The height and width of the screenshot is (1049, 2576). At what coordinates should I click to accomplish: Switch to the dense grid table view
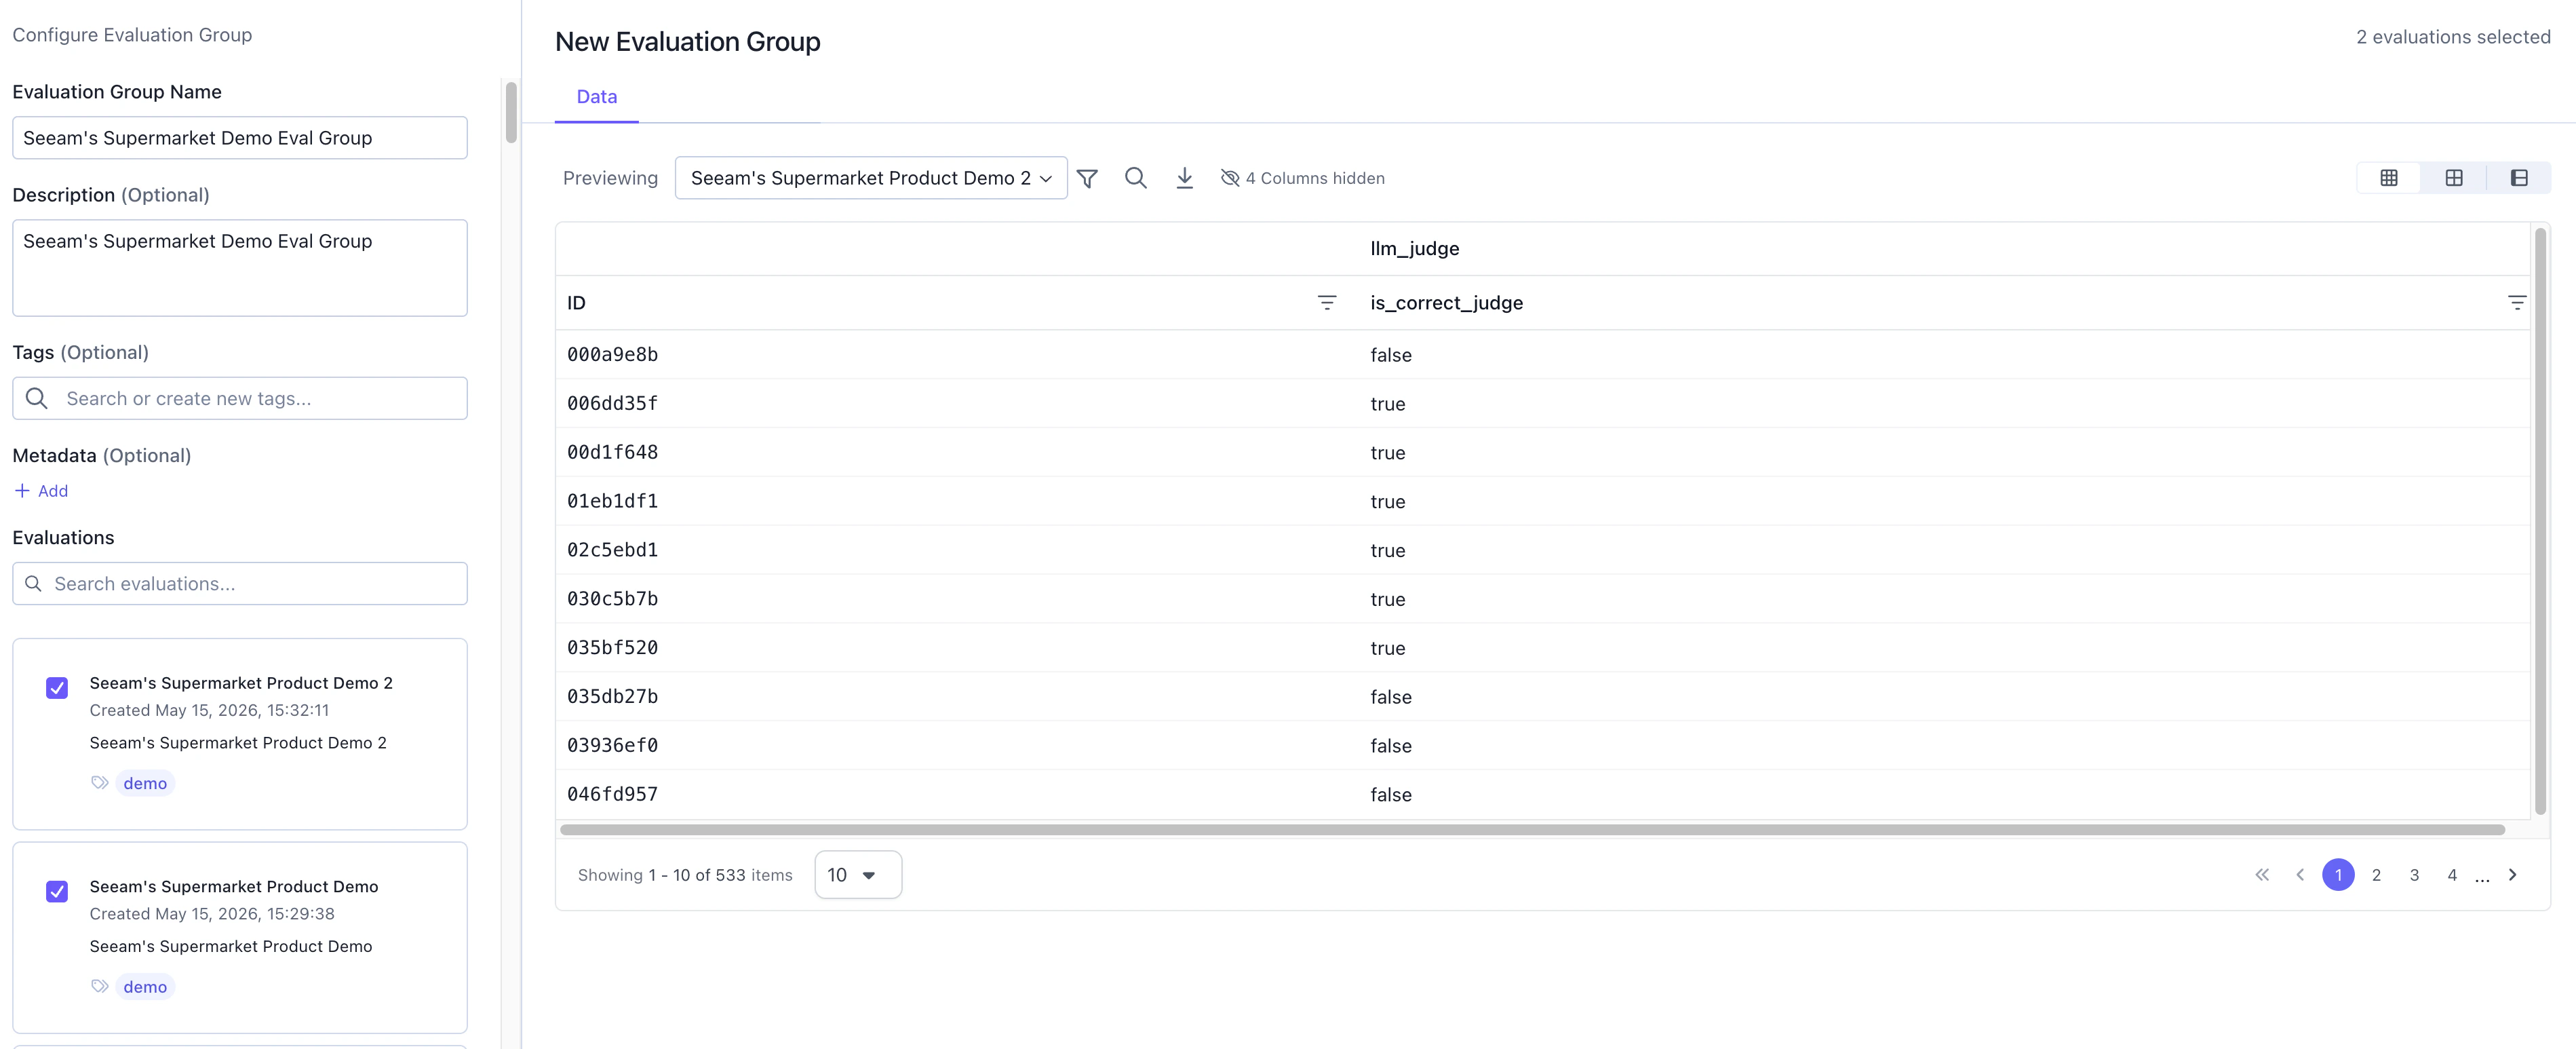coord(2388,178)
